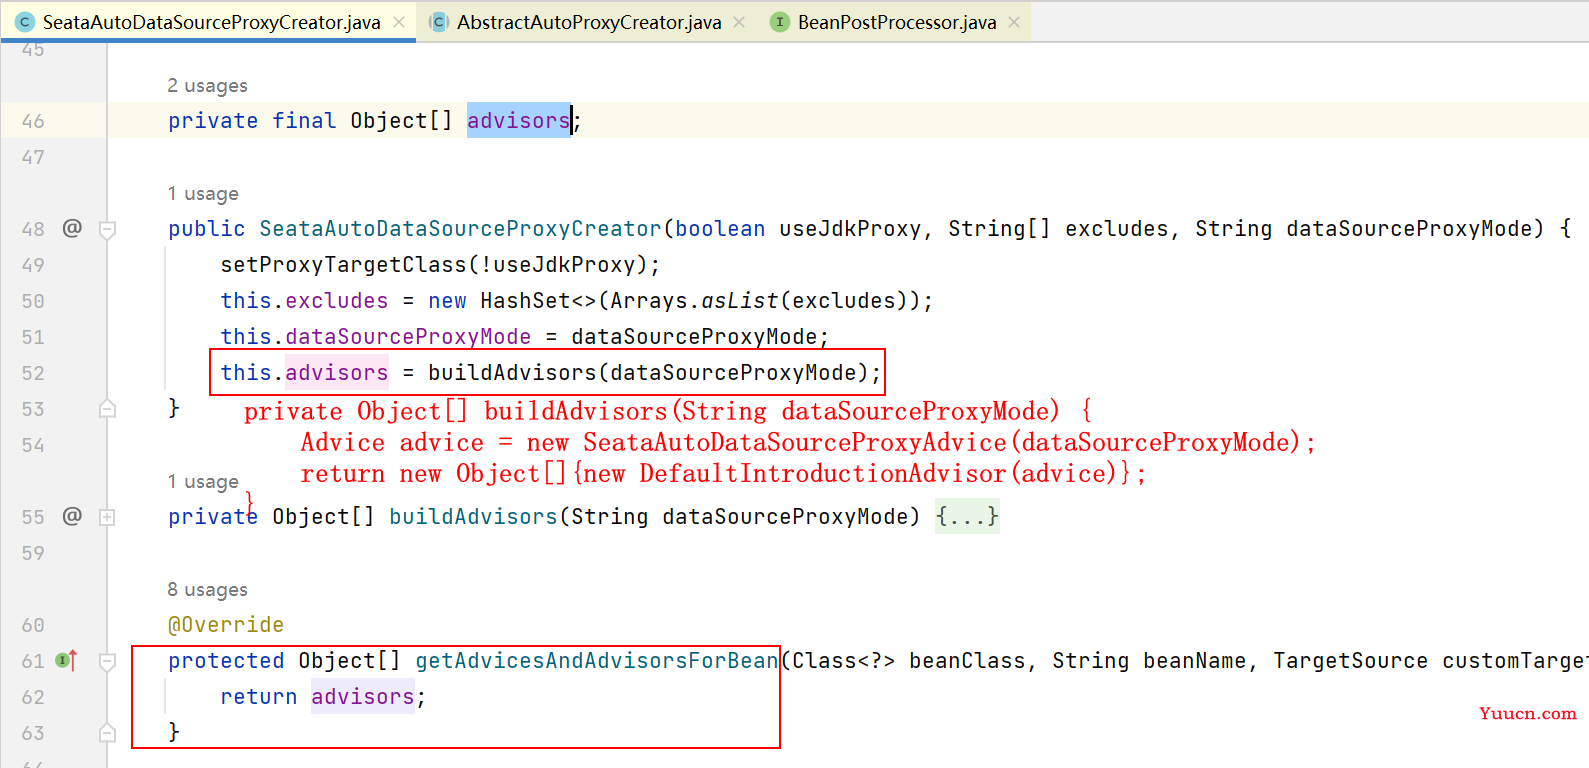Open the BeanPostProcessor.java tab
The image size is (1589, 768).
point(897,22)
